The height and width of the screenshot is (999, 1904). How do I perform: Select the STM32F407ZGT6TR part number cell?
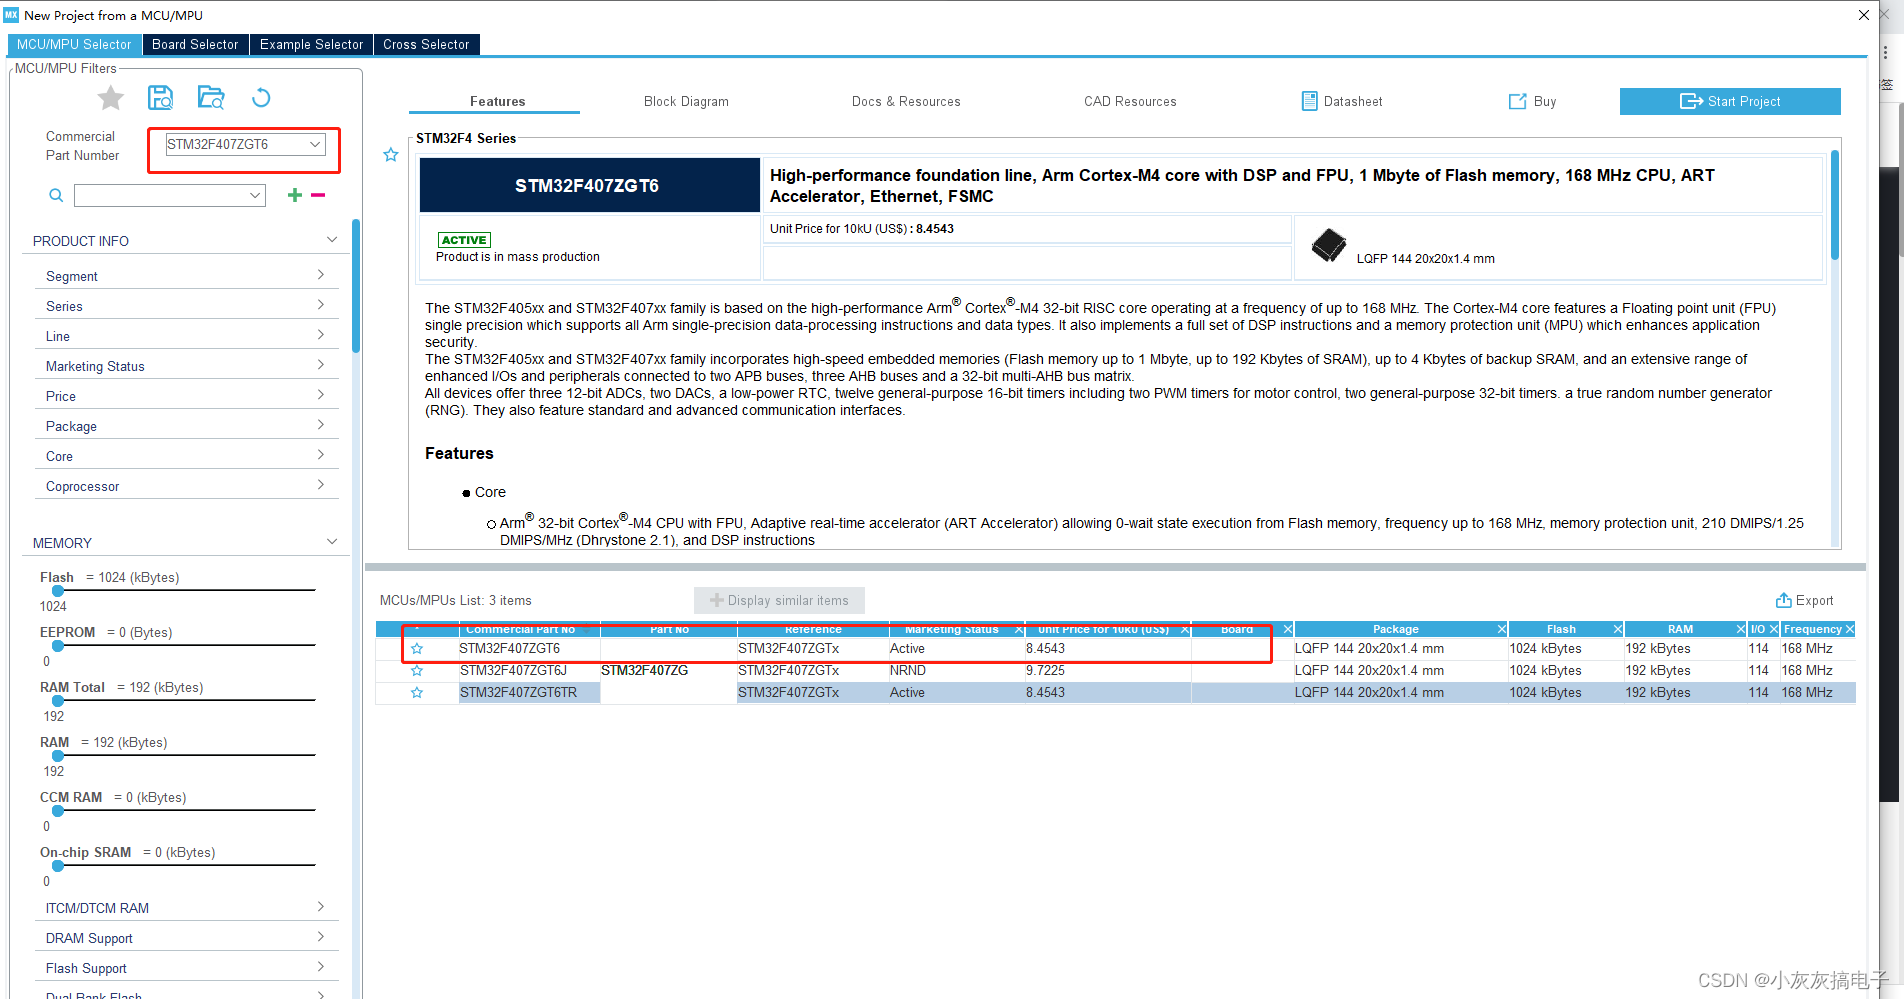[x=529, y=693]
